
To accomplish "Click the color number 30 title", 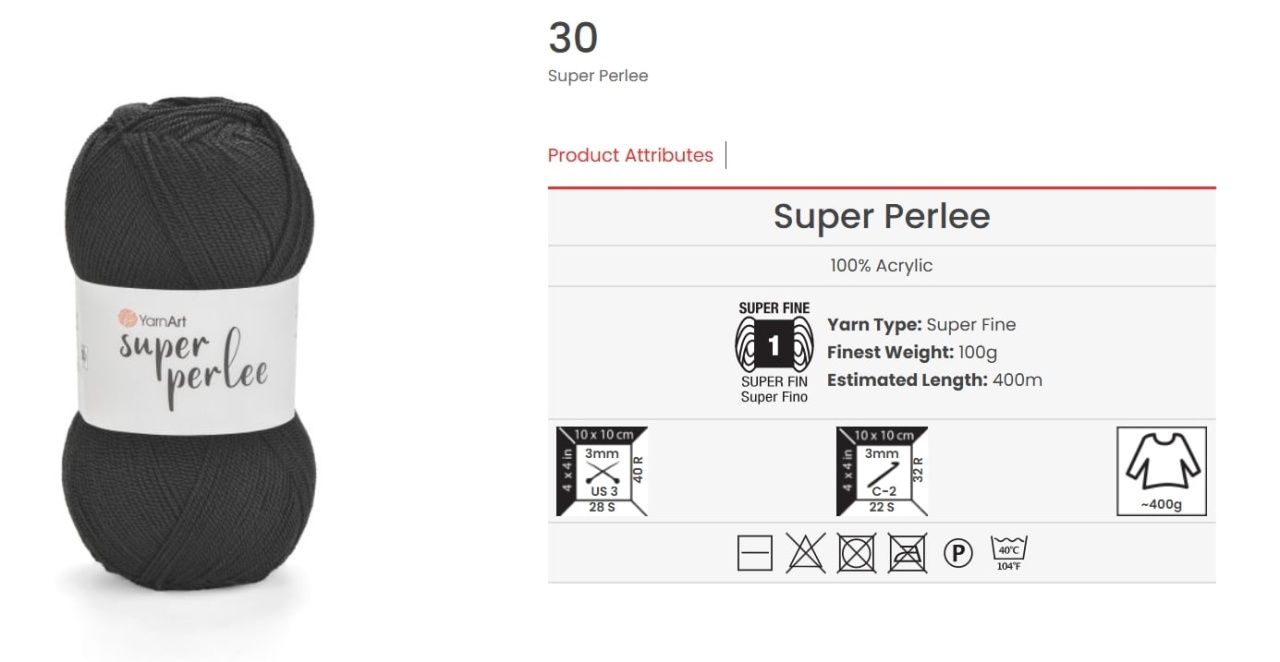I will (573, 38).
